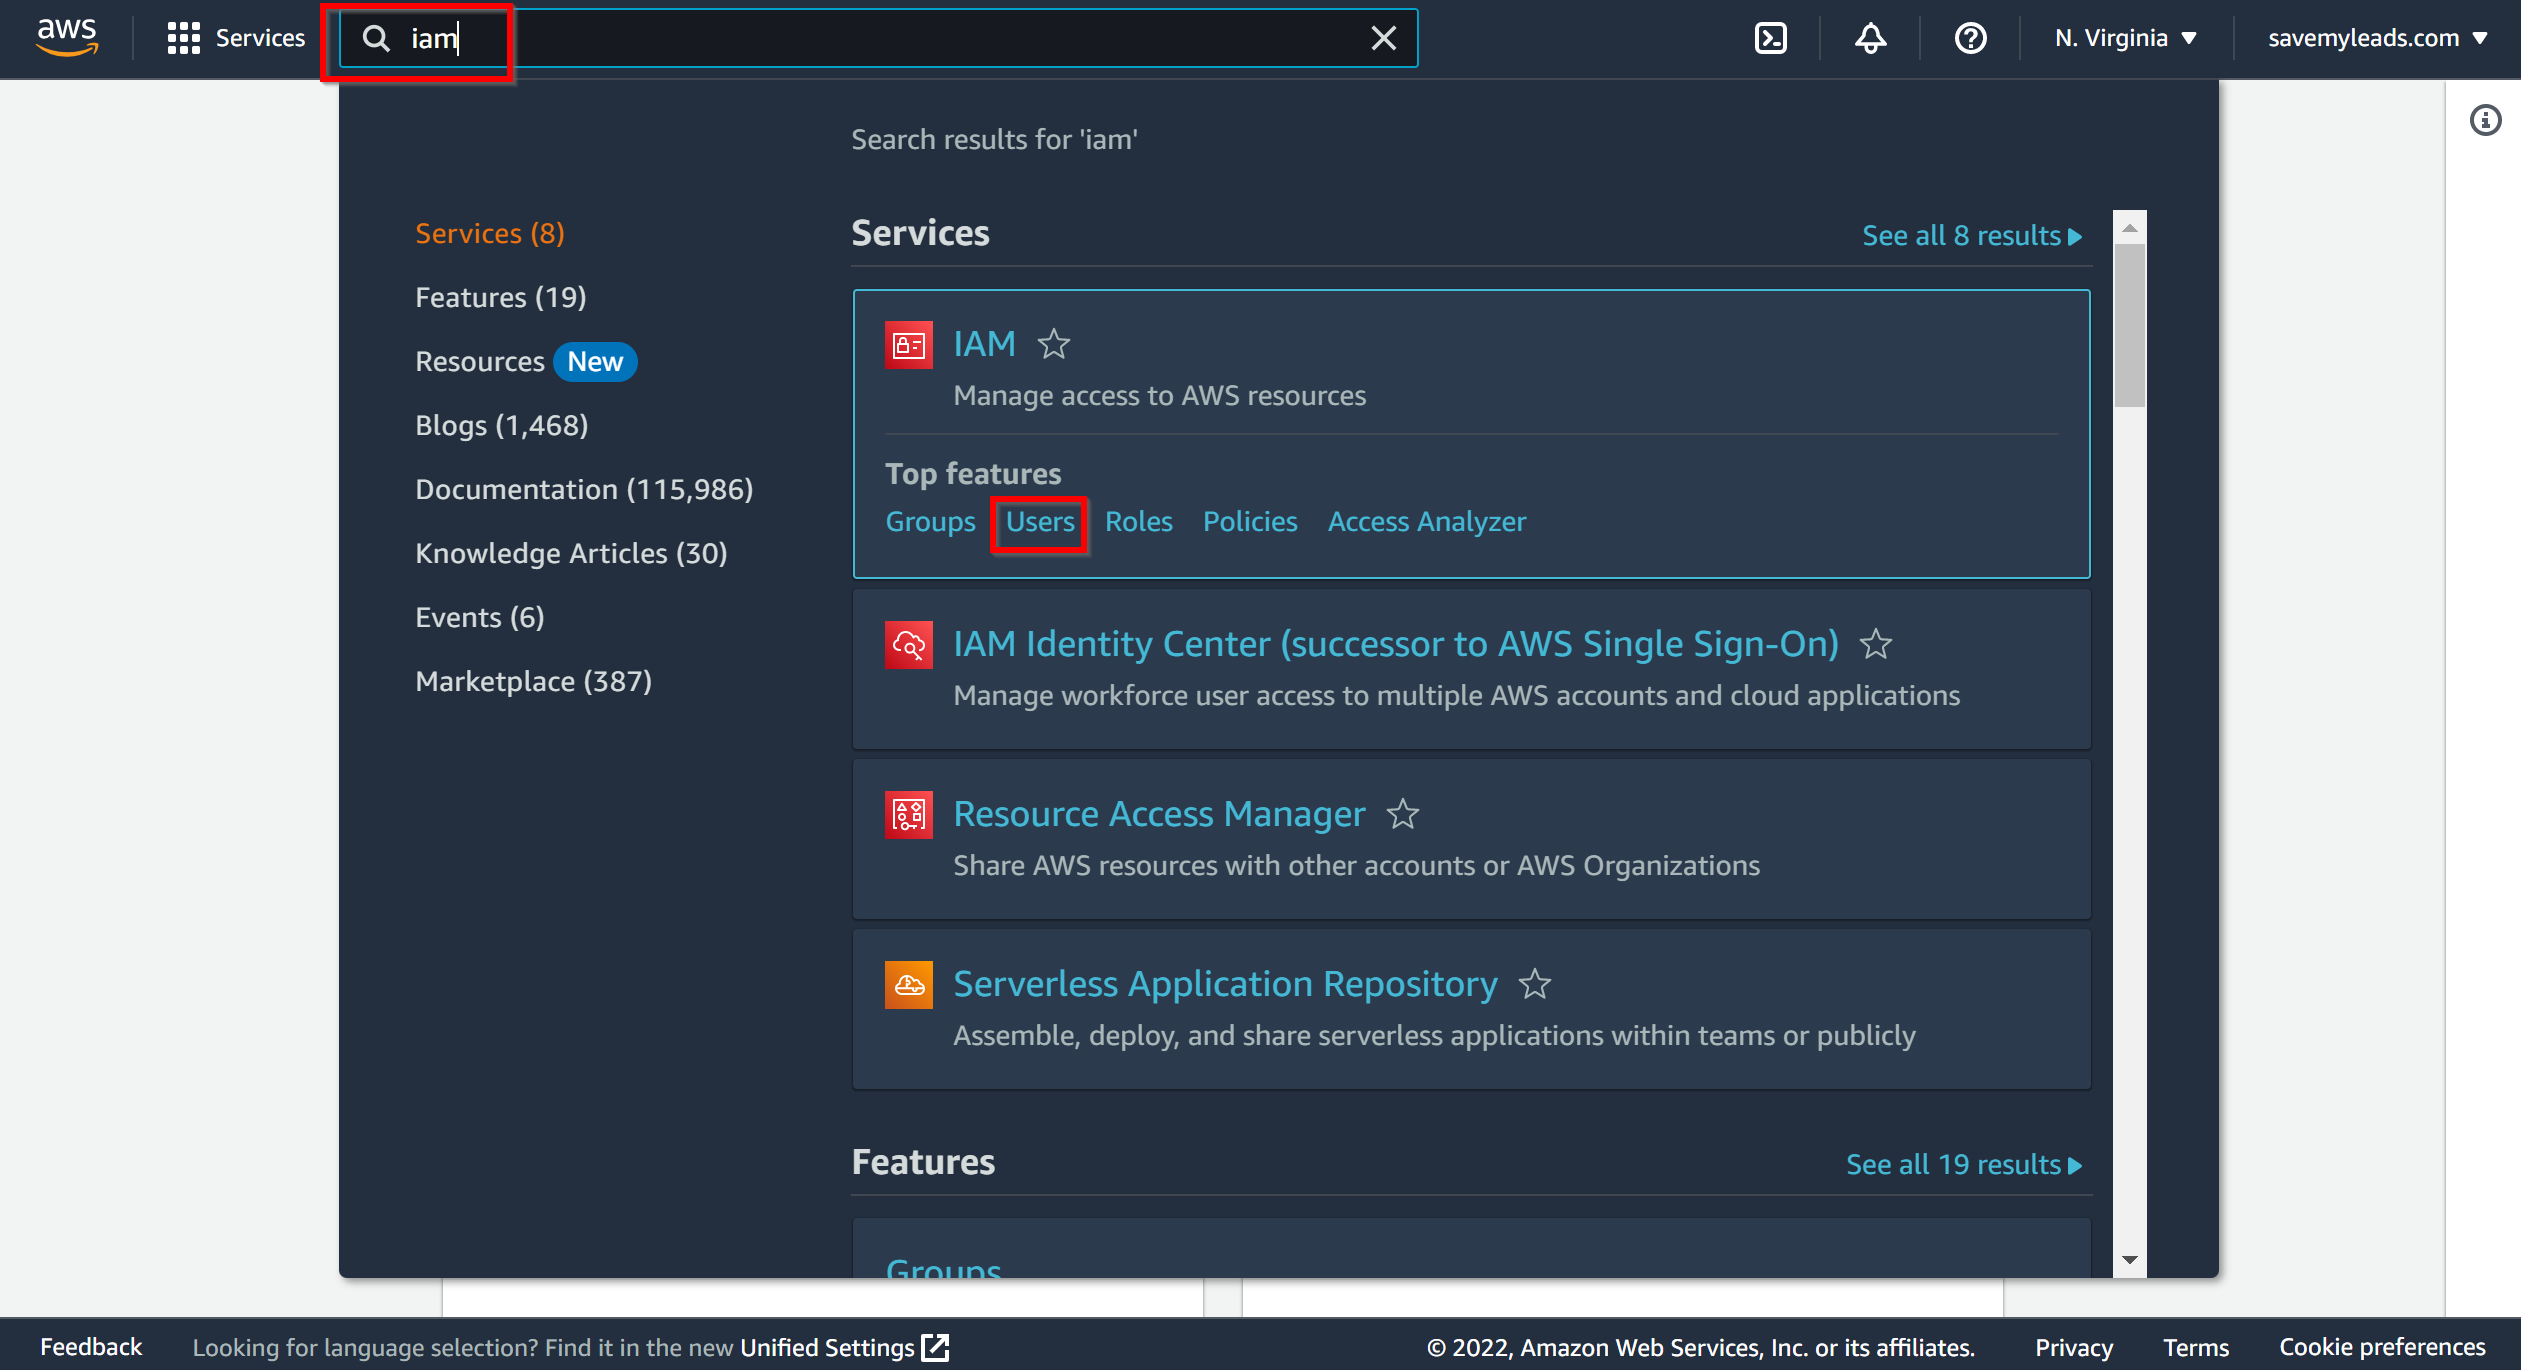Clear the IAM search input field

click(1383, 37)
